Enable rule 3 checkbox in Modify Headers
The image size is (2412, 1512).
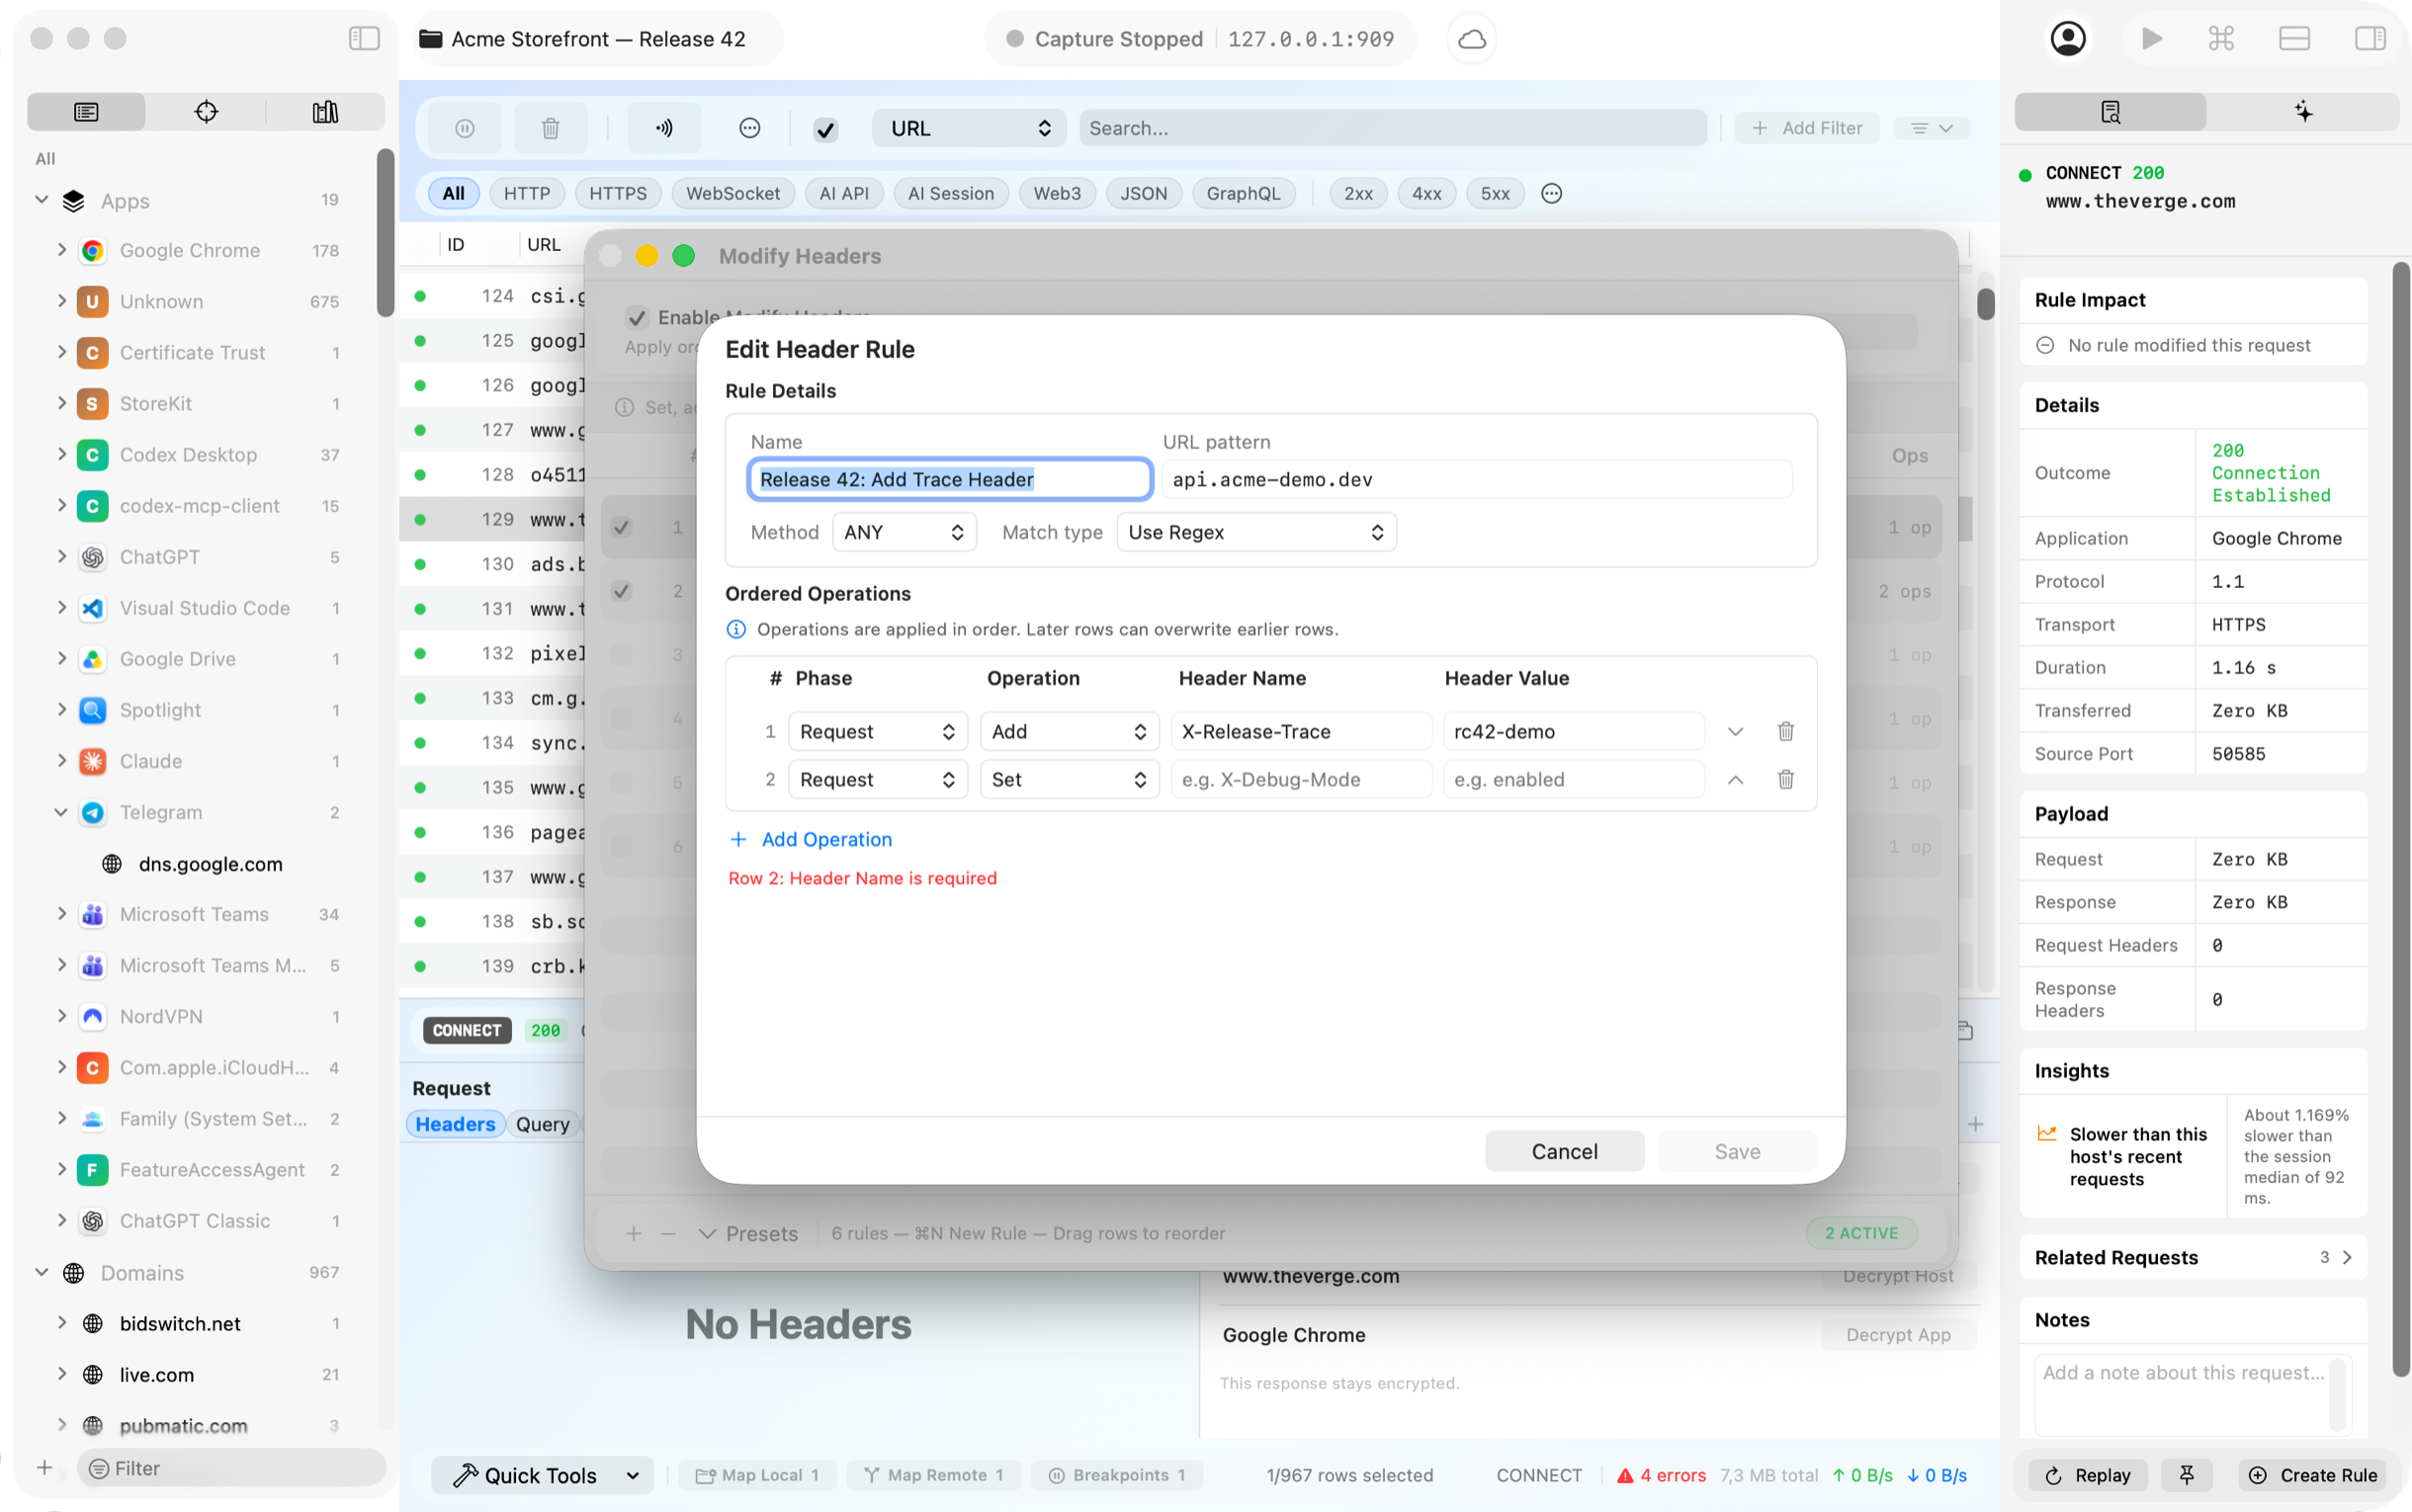[x=622, y=655]
